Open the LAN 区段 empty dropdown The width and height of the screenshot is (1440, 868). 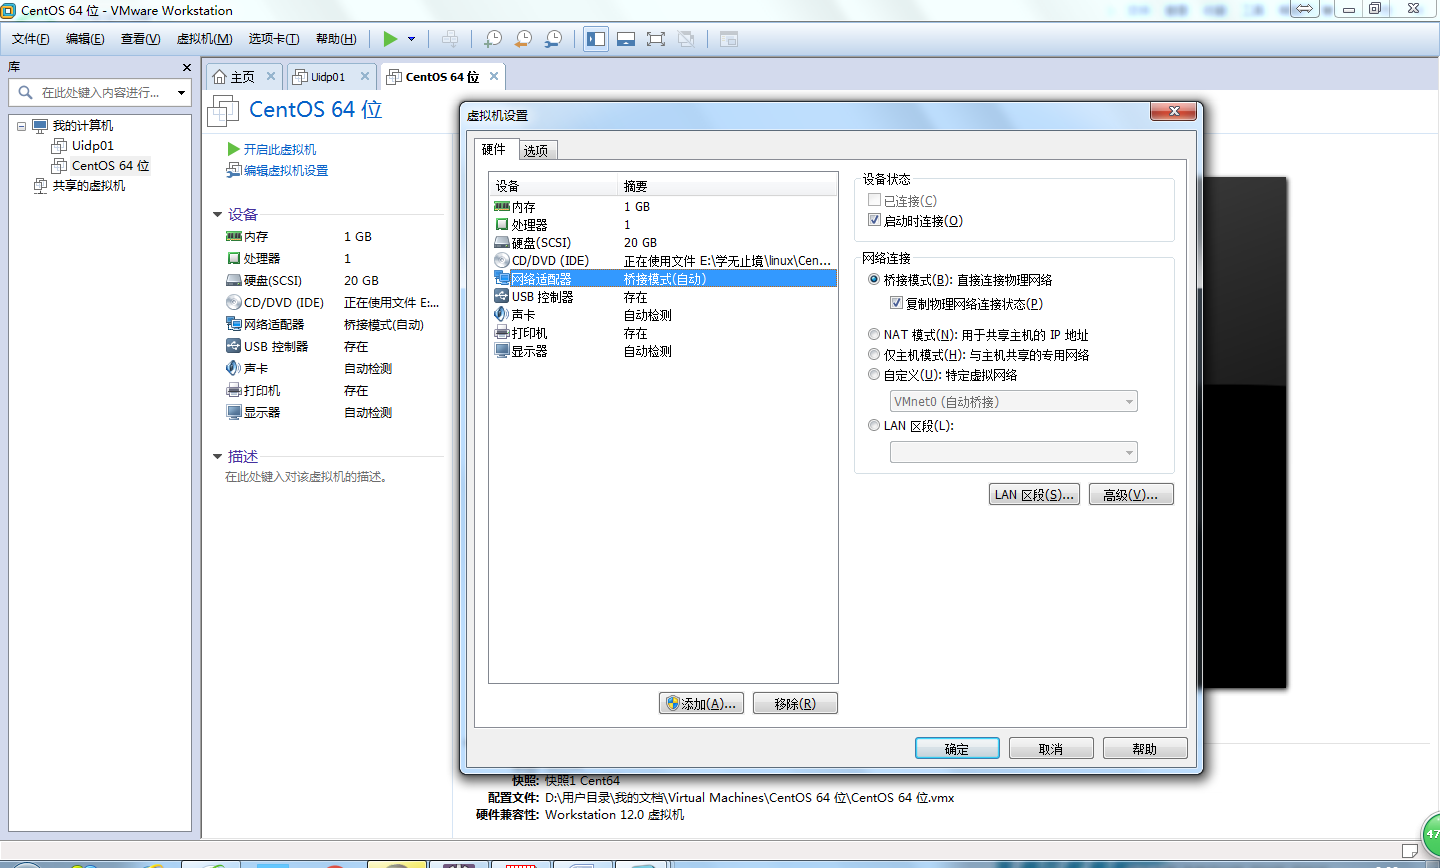(x=1013, y=452)
